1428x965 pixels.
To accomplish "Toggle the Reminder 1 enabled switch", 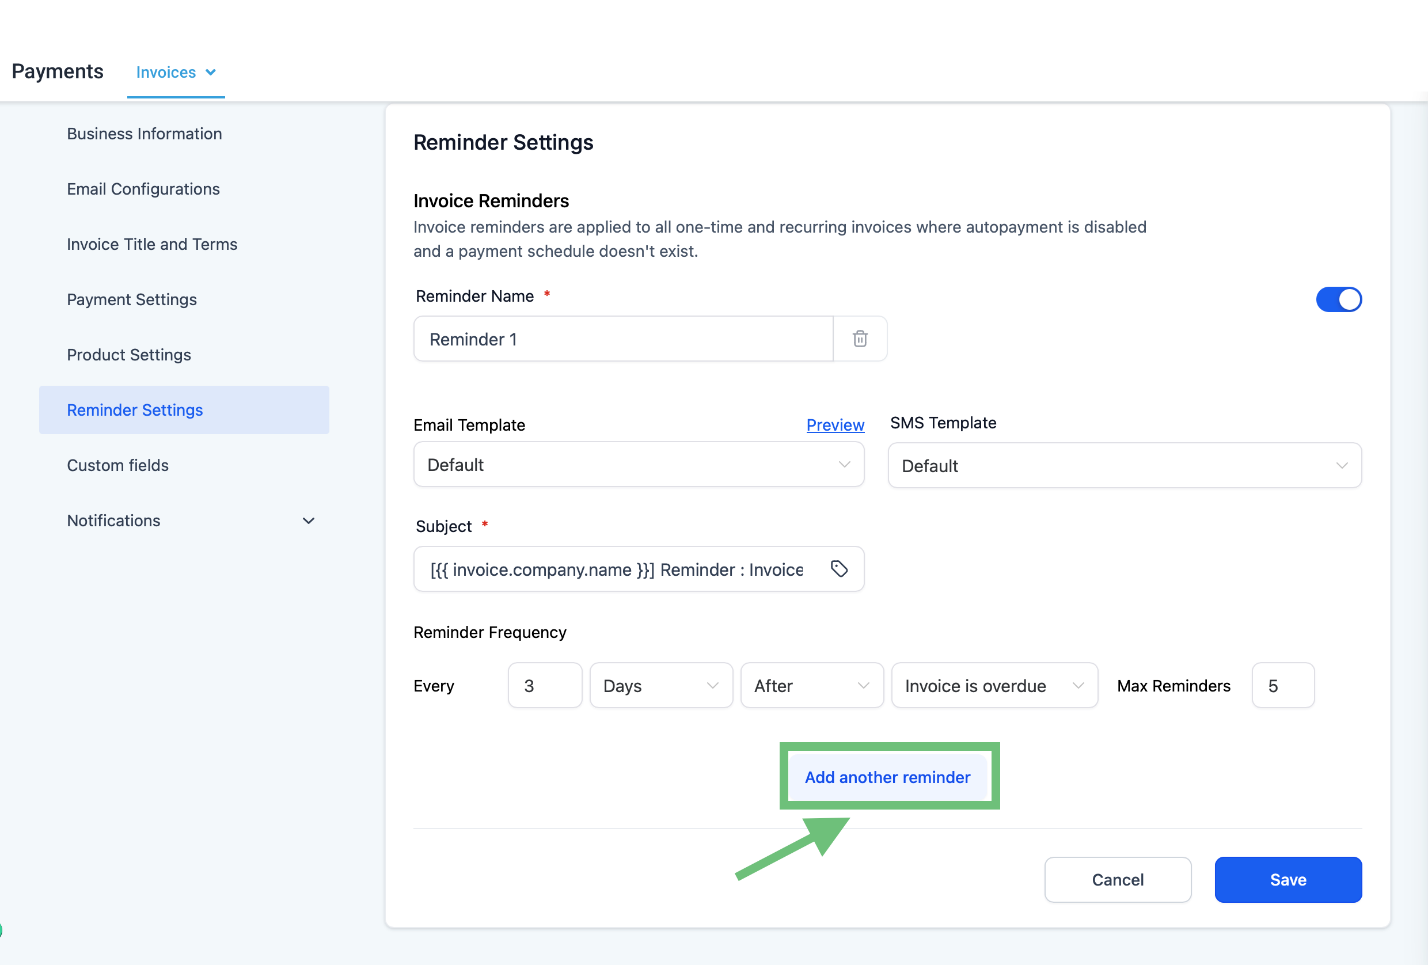I will pos(1338,299).
